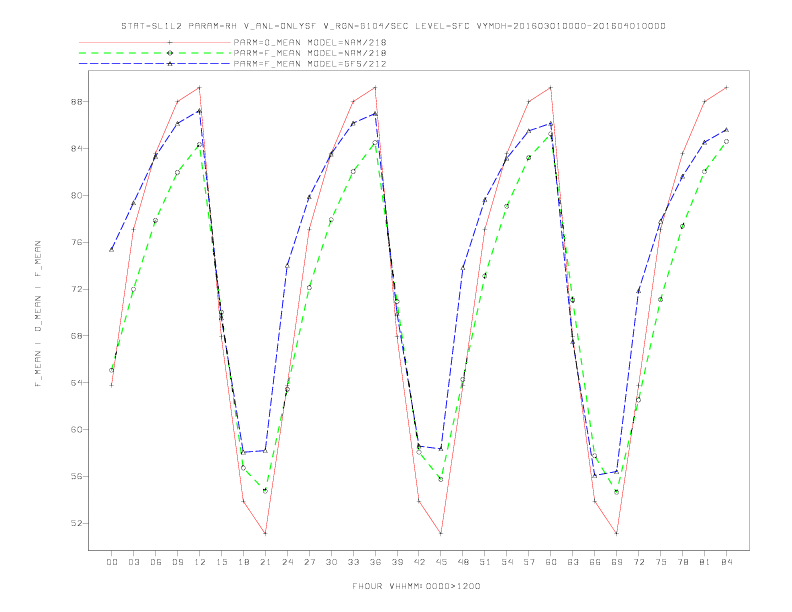
Task: Click red observed minimum marker at hour 21
Action: (x=265, y=533)
